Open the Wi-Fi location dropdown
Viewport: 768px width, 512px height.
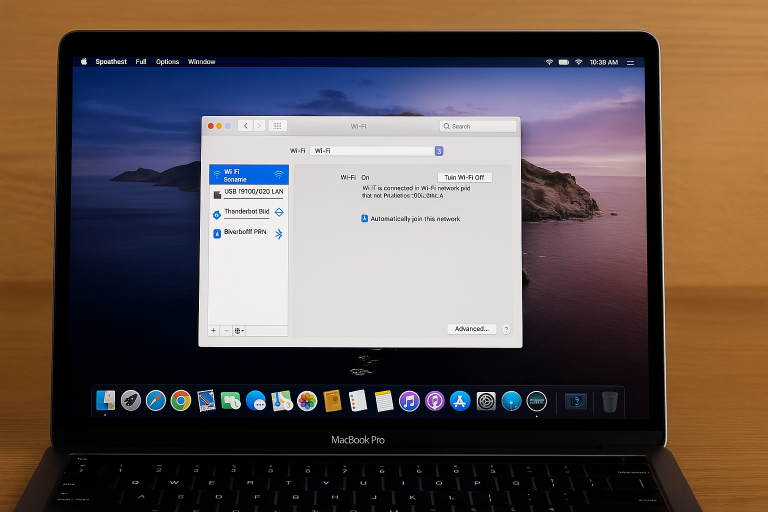[x=376, y=151]
